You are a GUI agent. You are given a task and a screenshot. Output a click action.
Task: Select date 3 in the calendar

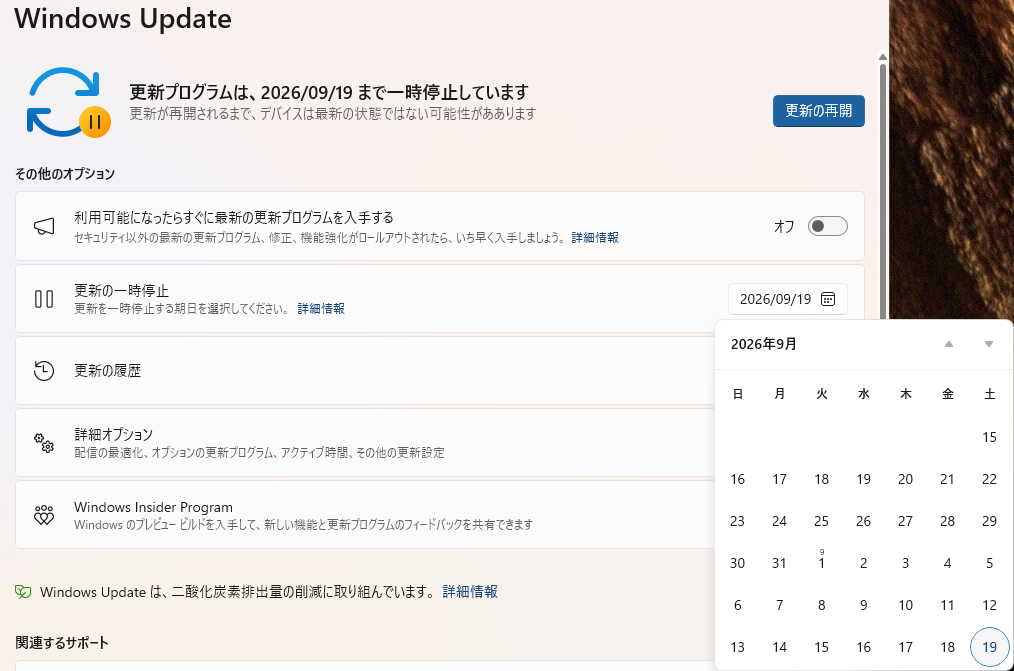pos(905,563)
